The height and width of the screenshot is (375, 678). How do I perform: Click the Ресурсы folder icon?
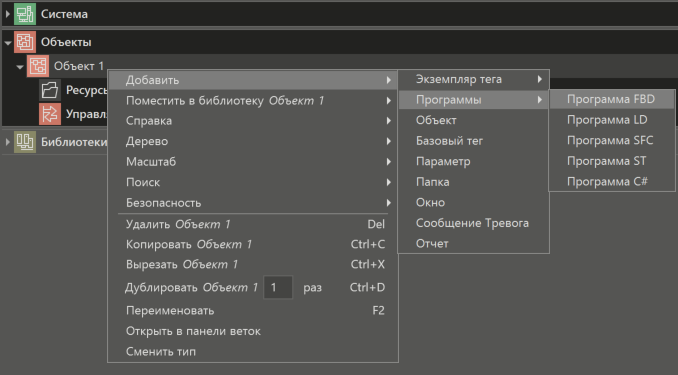point(50,90)
